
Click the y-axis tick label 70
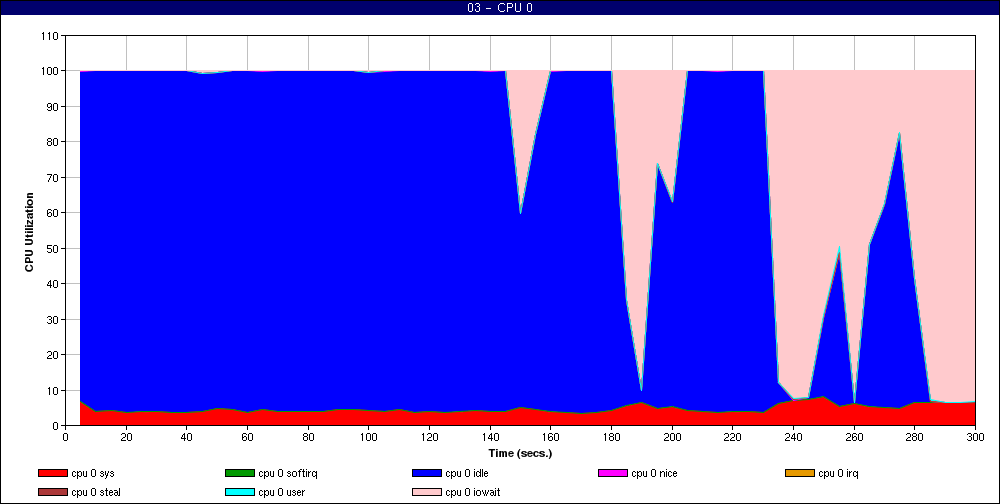[x=54, y=177]
